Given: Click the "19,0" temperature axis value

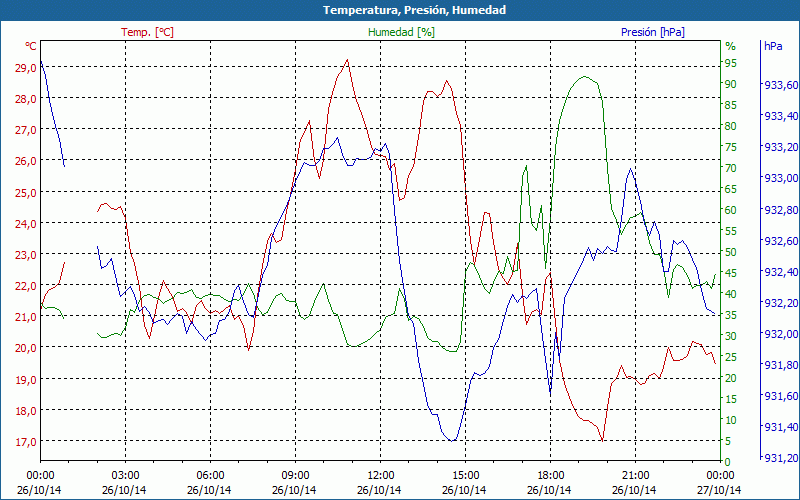Looking at the screenshot, I should (x=27, y=380).
